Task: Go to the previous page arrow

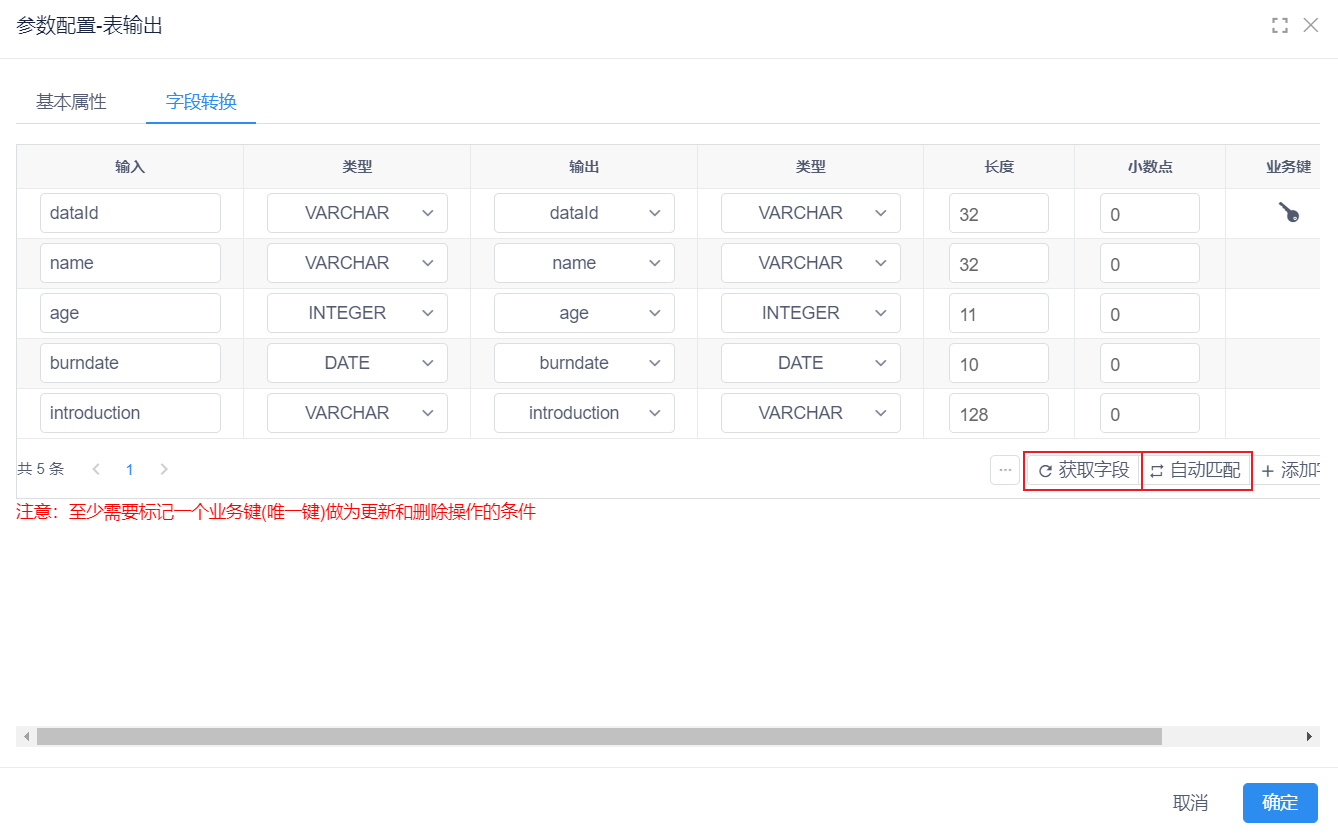Action: [x=96, y=469]
